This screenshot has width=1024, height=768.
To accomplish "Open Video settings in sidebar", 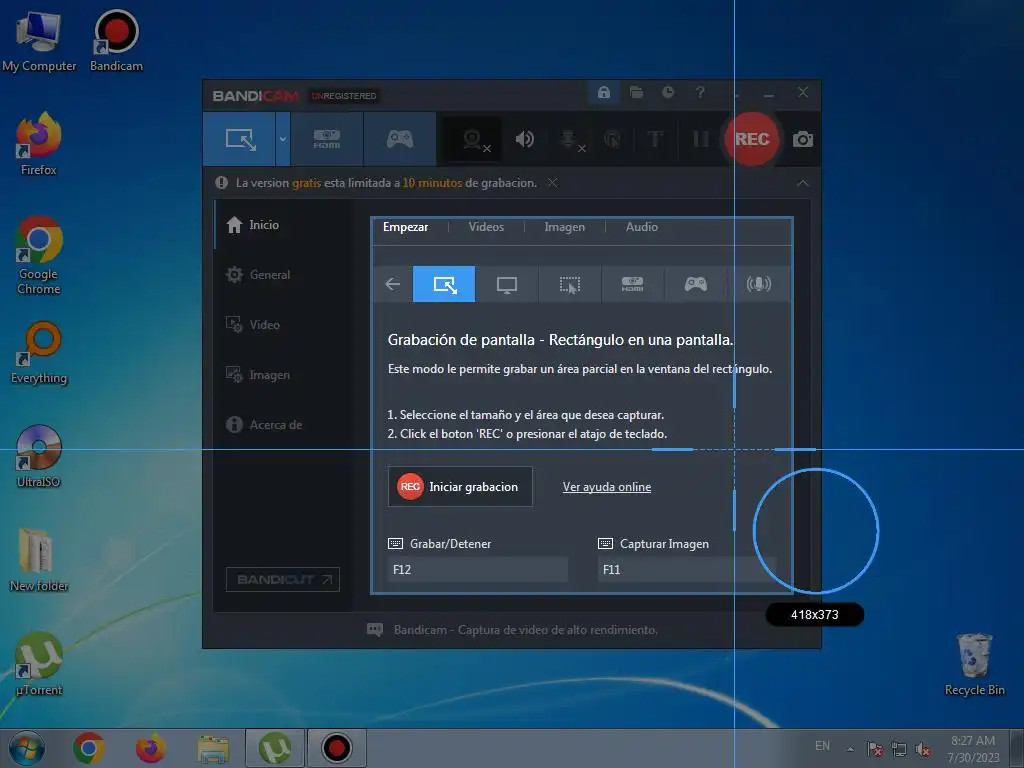I will pos(253,325).
